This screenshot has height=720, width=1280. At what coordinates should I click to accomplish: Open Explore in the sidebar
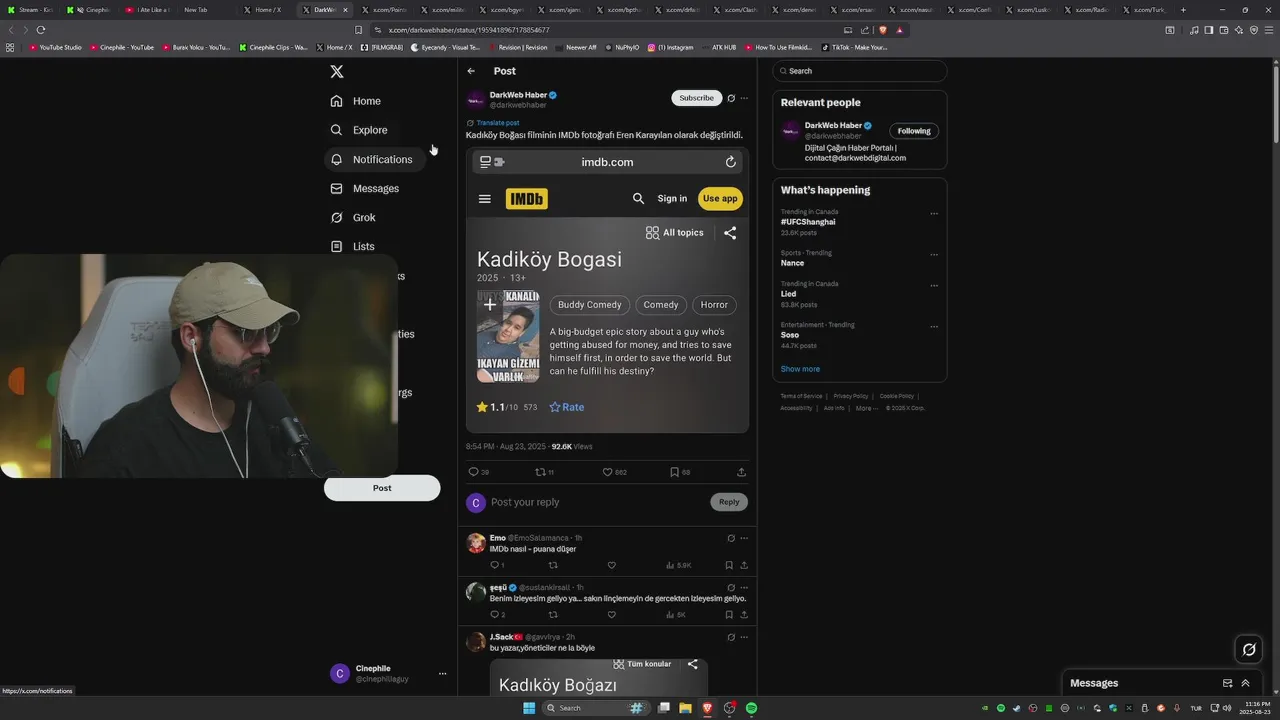pos(359,130)
